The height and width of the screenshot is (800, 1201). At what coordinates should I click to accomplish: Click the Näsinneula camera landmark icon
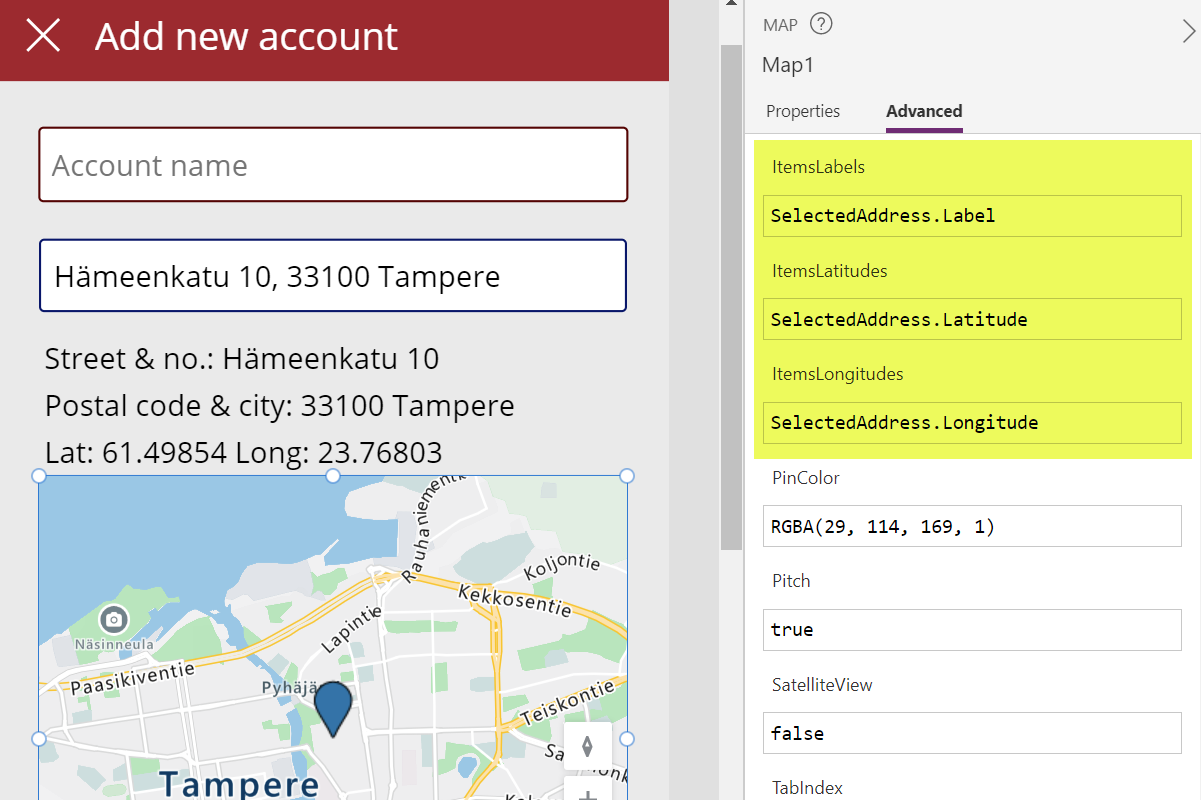click(114, 619)
